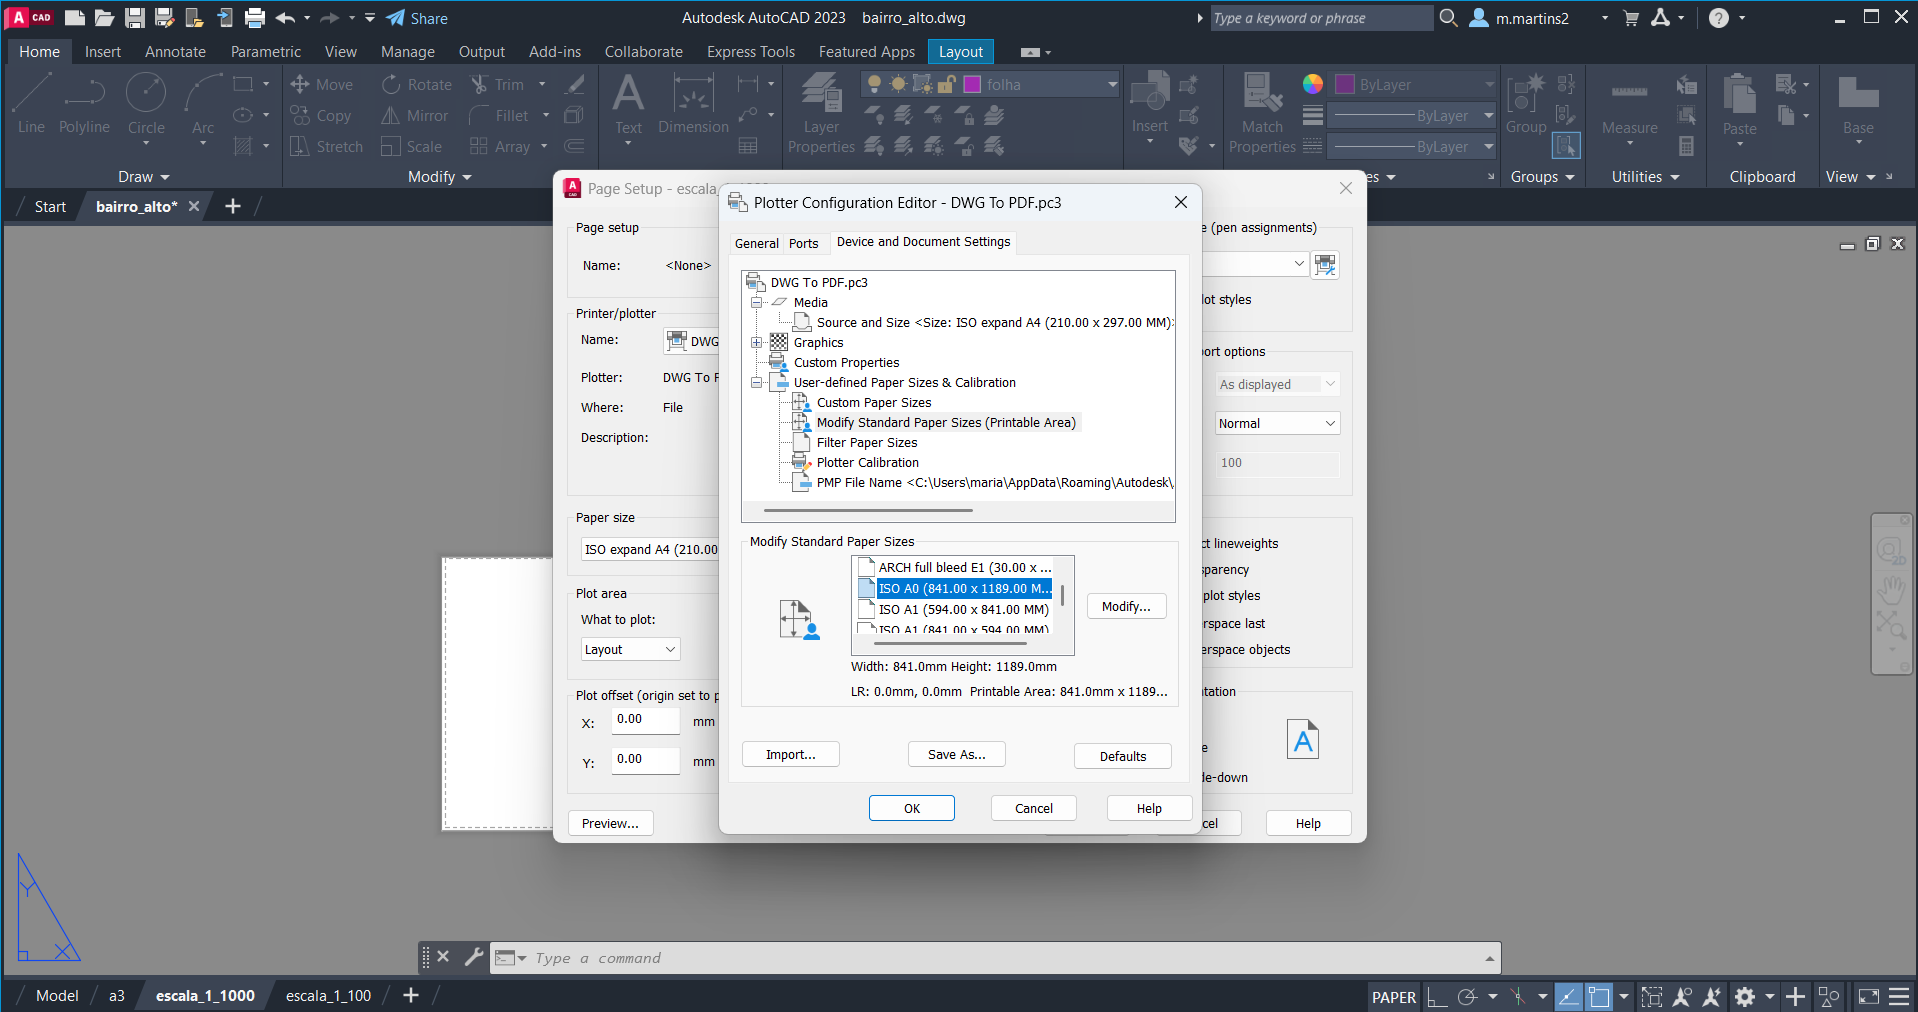Screen dimensions: 1918x1012
Task: Toggle Group Selection On/Off in Groups panel
Action: coord(1566,146)
